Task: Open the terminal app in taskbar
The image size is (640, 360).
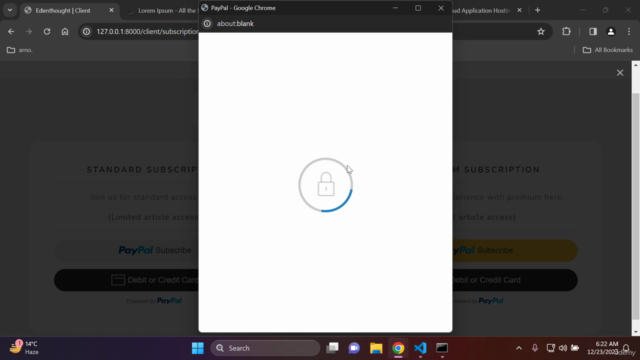Action: coord(442,348)
